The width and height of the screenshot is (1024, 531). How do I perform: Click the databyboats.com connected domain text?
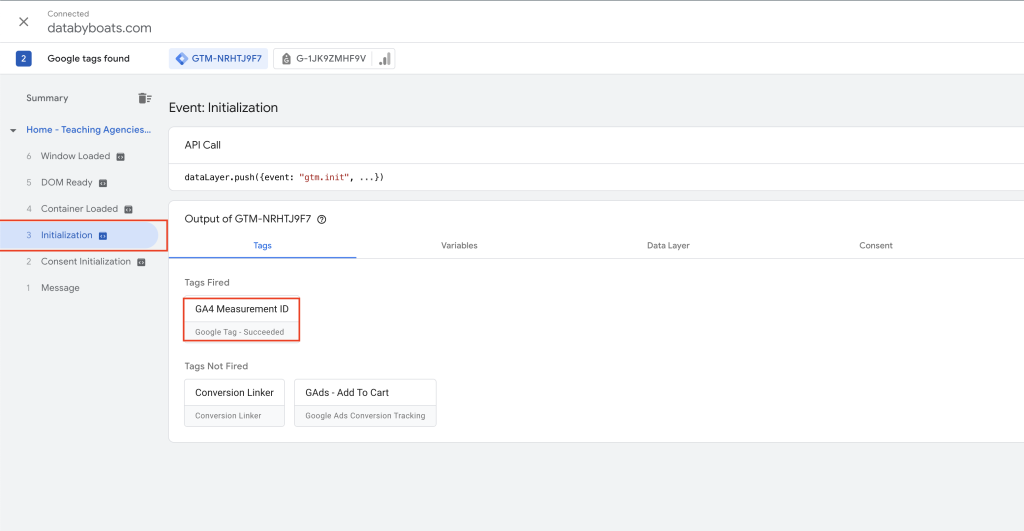point(99,28)
